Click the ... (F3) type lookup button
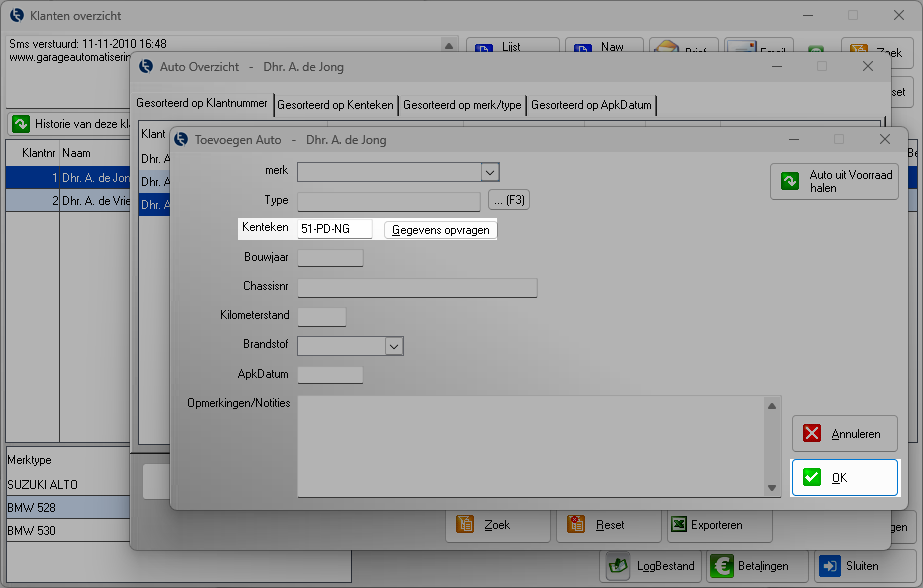Image resolution: width=923 pixels, height=588 pixels. coord(509,200)
